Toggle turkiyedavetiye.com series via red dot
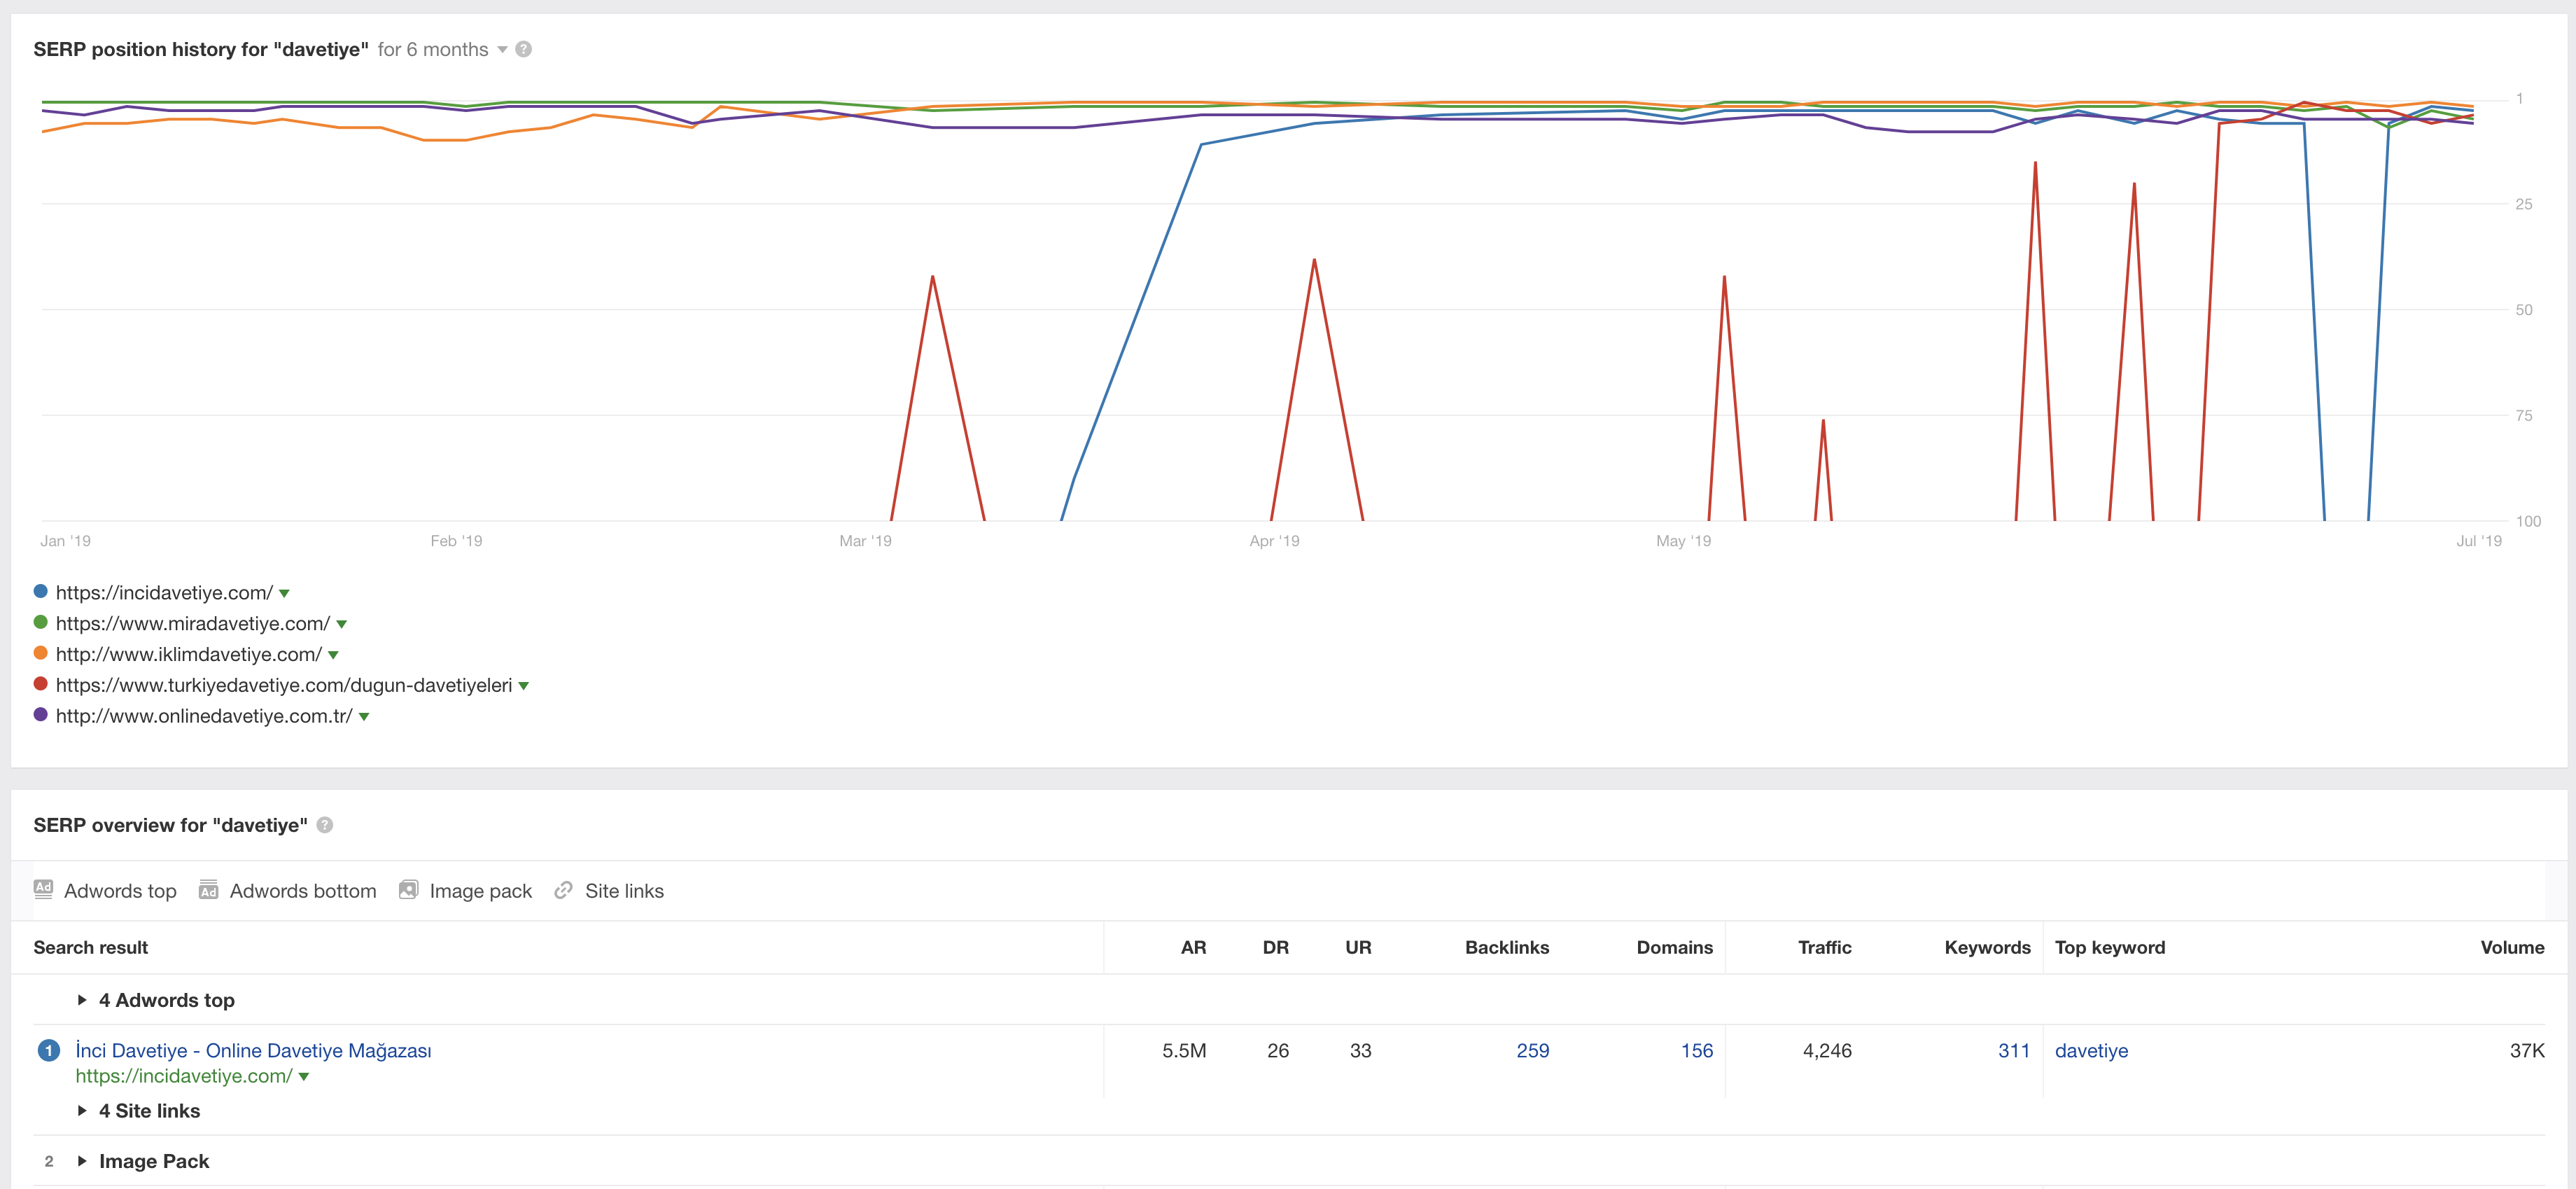 [41, 685]
